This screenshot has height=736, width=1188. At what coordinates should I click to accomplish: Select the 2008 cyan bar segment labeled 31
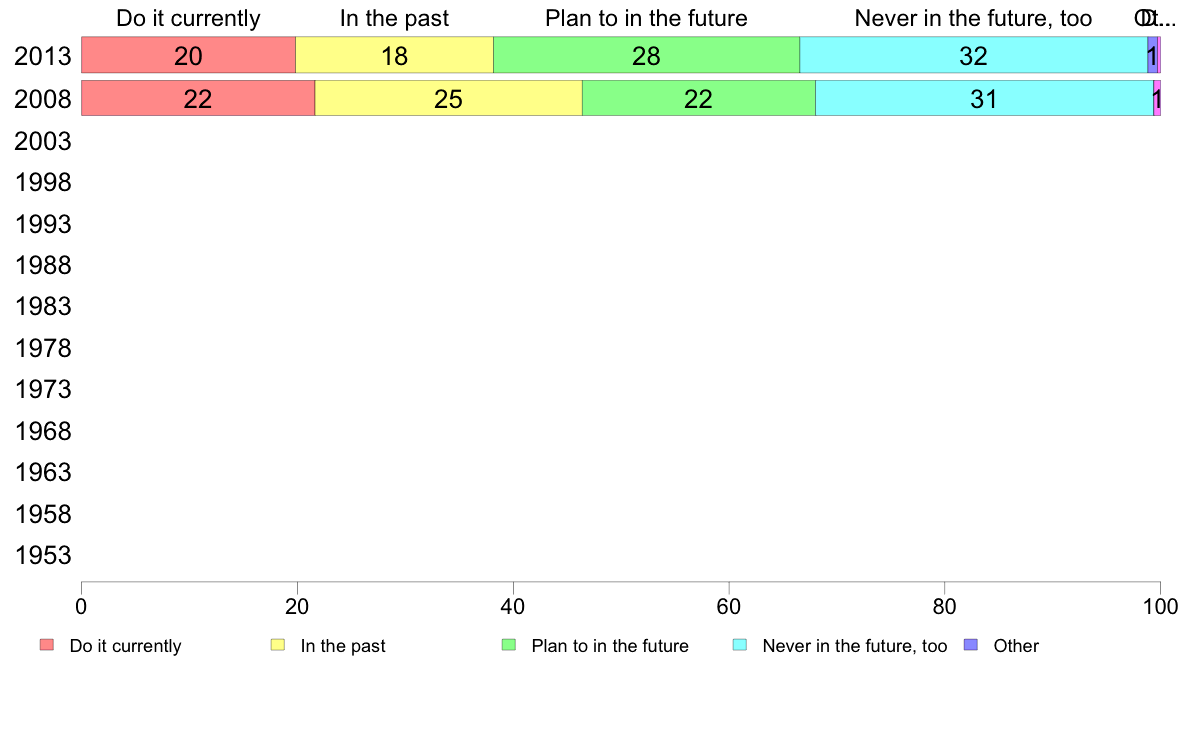point(984,99)
